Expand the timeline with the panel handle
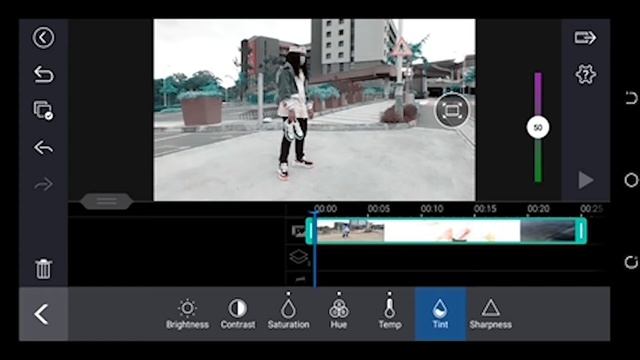The width and height of the screenshot is (640, 360). click(106, 201)
